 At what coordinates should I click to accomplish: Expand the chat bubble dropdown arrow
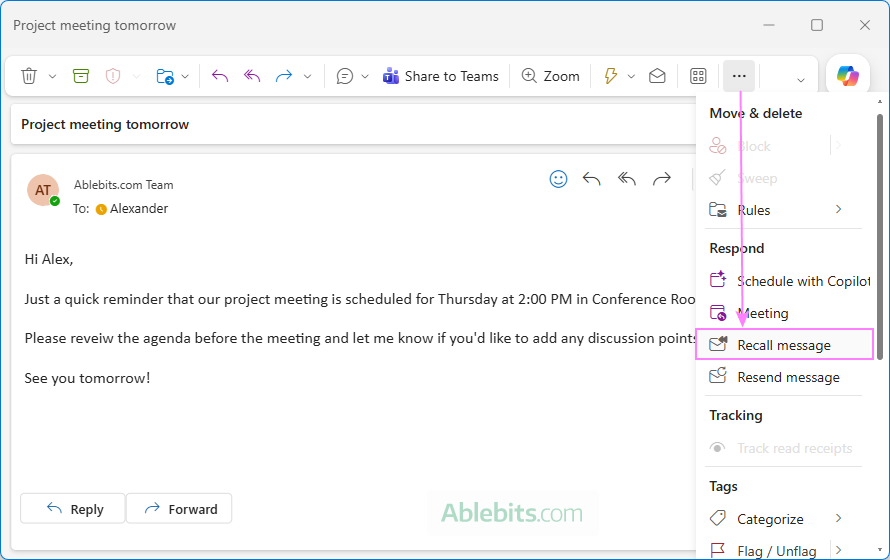[365, 76]
